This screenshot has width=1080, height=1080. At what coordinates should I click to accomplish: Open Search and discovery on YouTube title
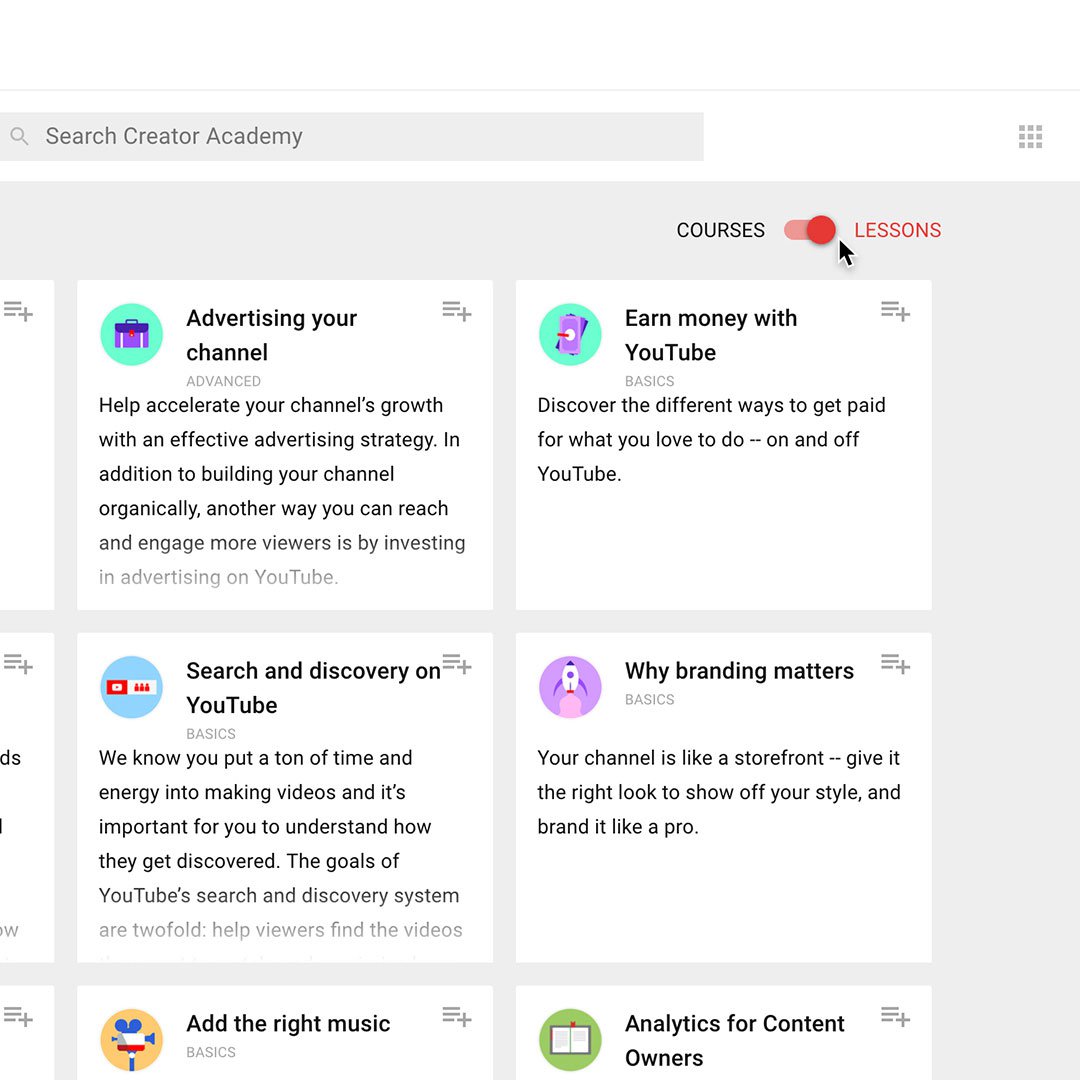pos(313,688)
